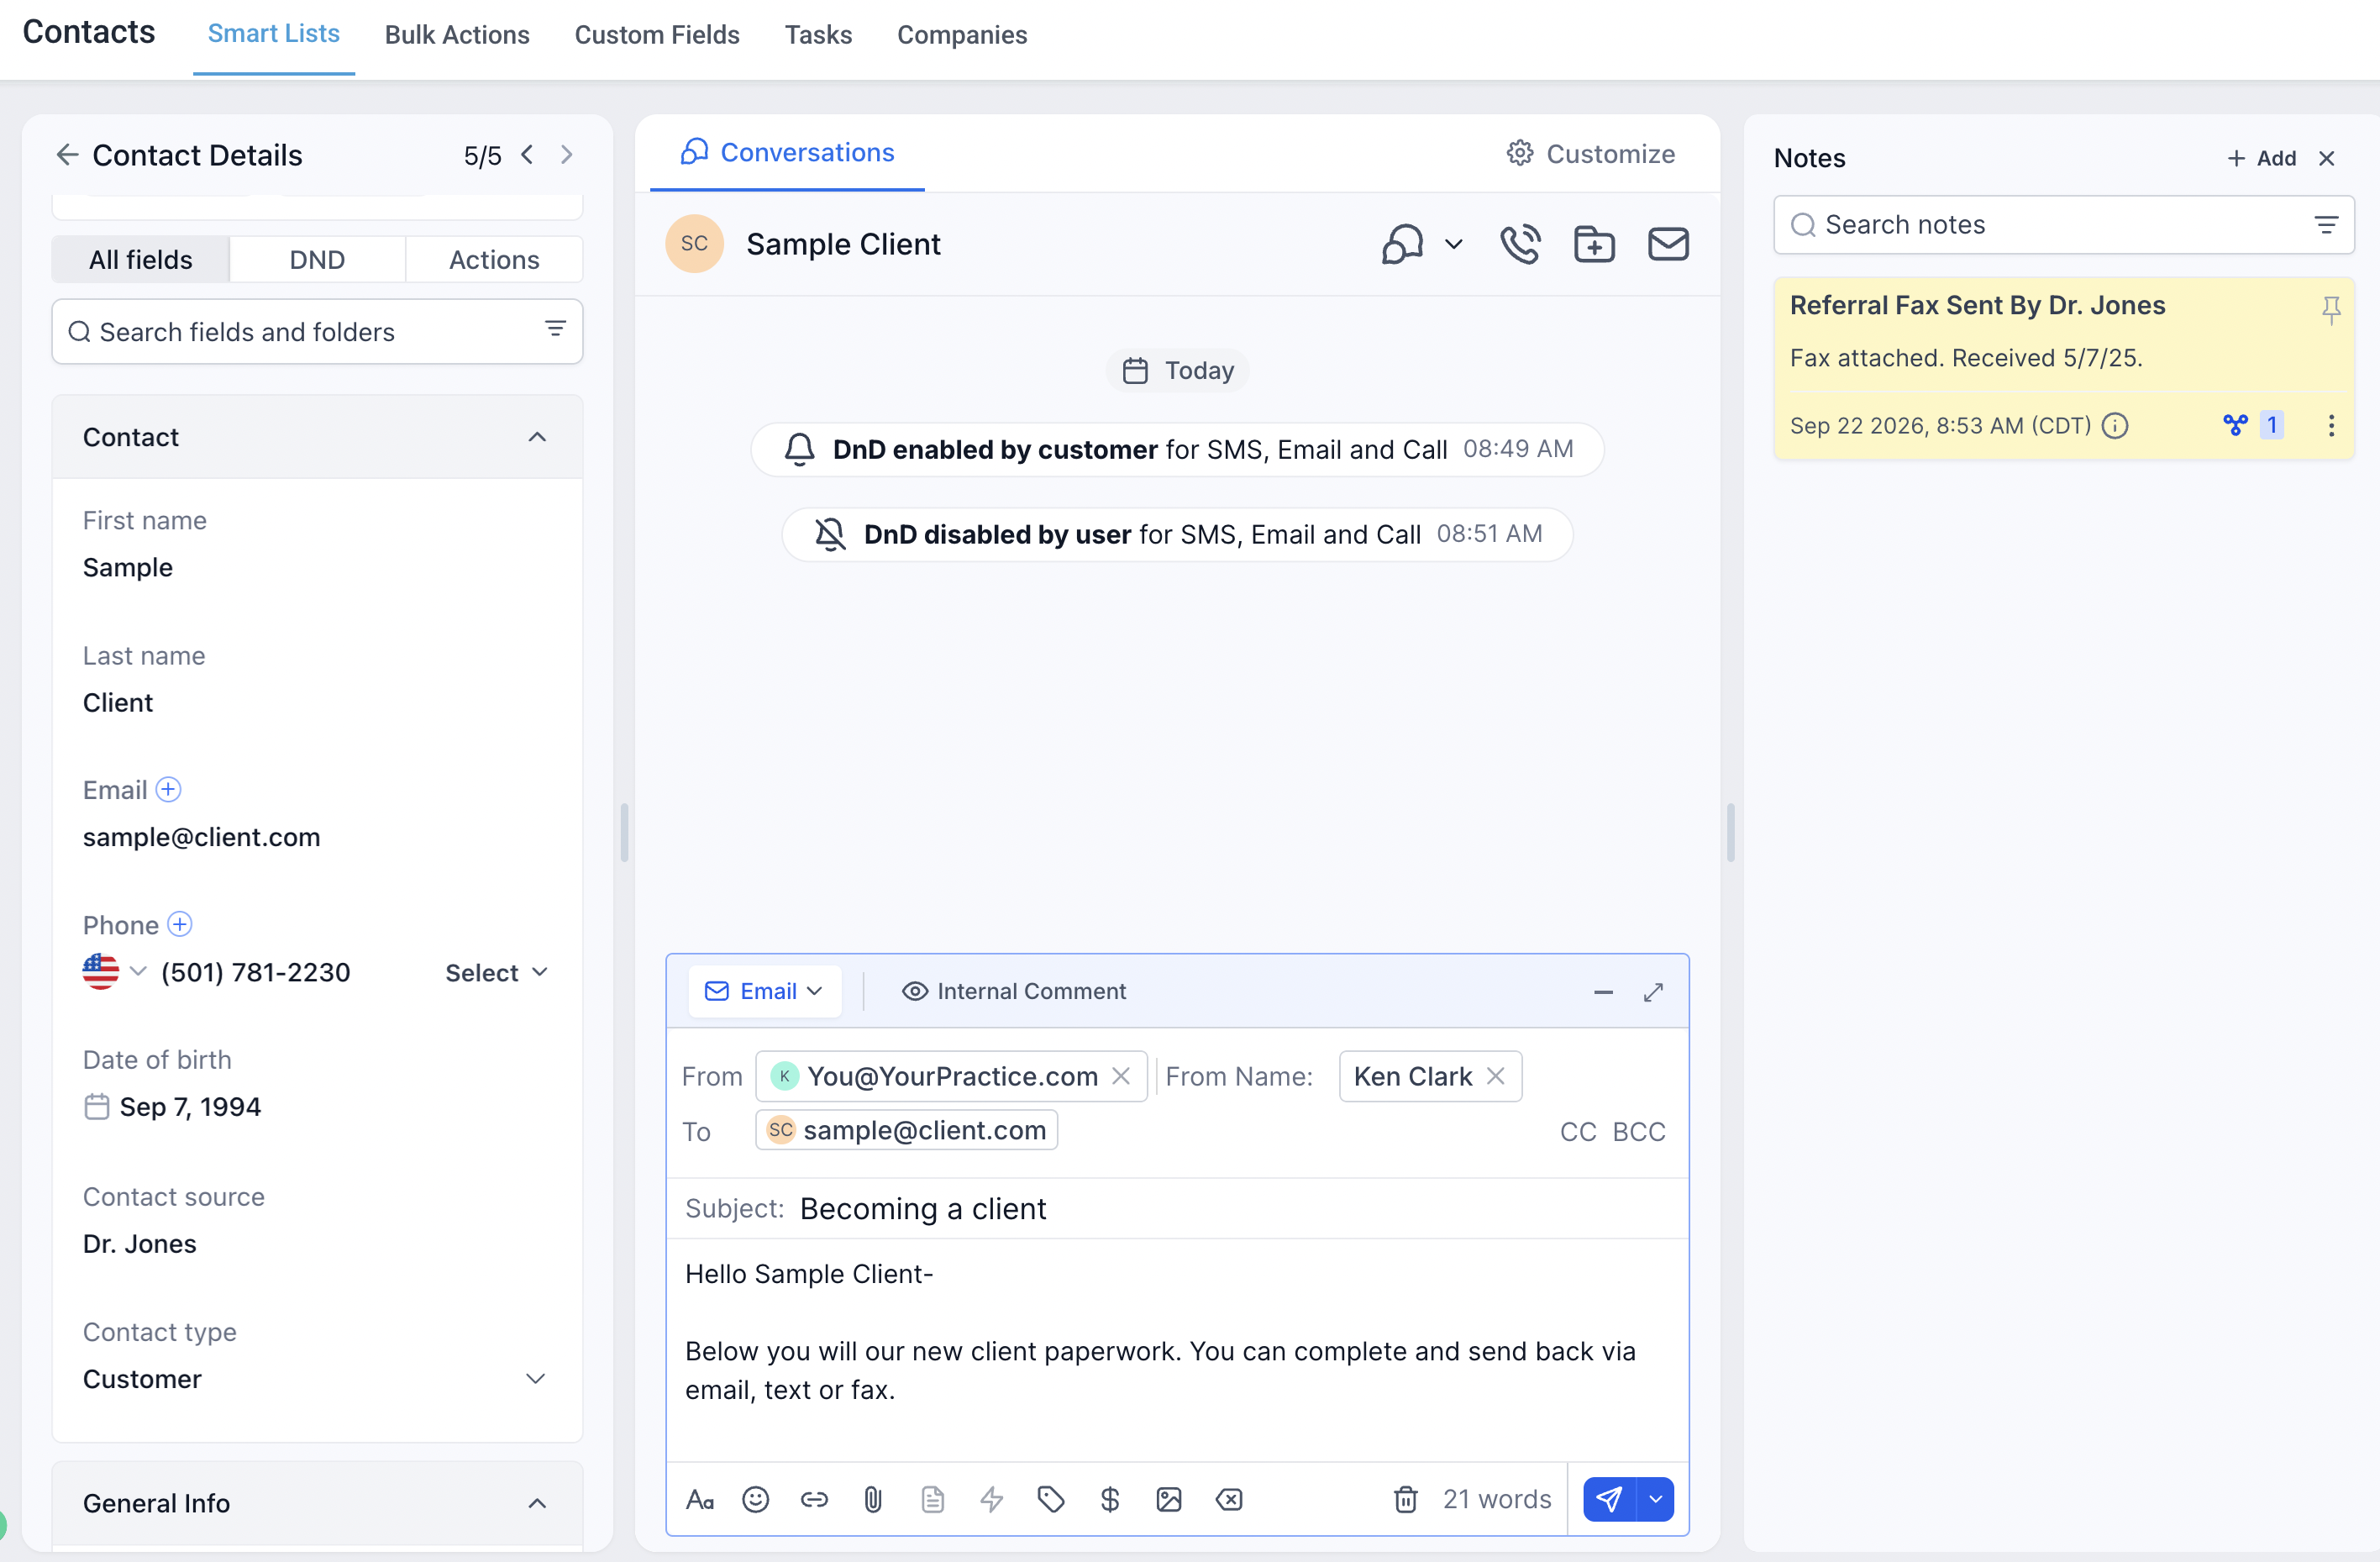Open the Contact type Customer dropdown
Screen dimensions: 2380x1562
click(x=316, y=1379)
